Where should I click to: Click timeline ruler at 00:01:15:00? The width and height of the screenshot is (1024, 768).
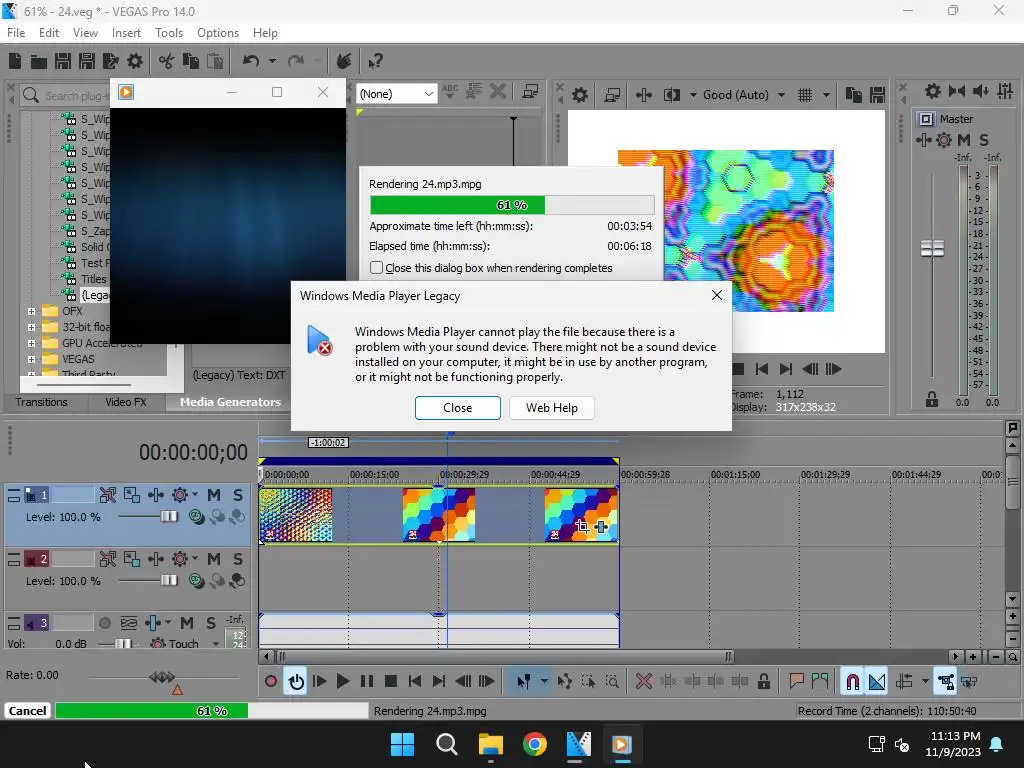pos(735,475)
